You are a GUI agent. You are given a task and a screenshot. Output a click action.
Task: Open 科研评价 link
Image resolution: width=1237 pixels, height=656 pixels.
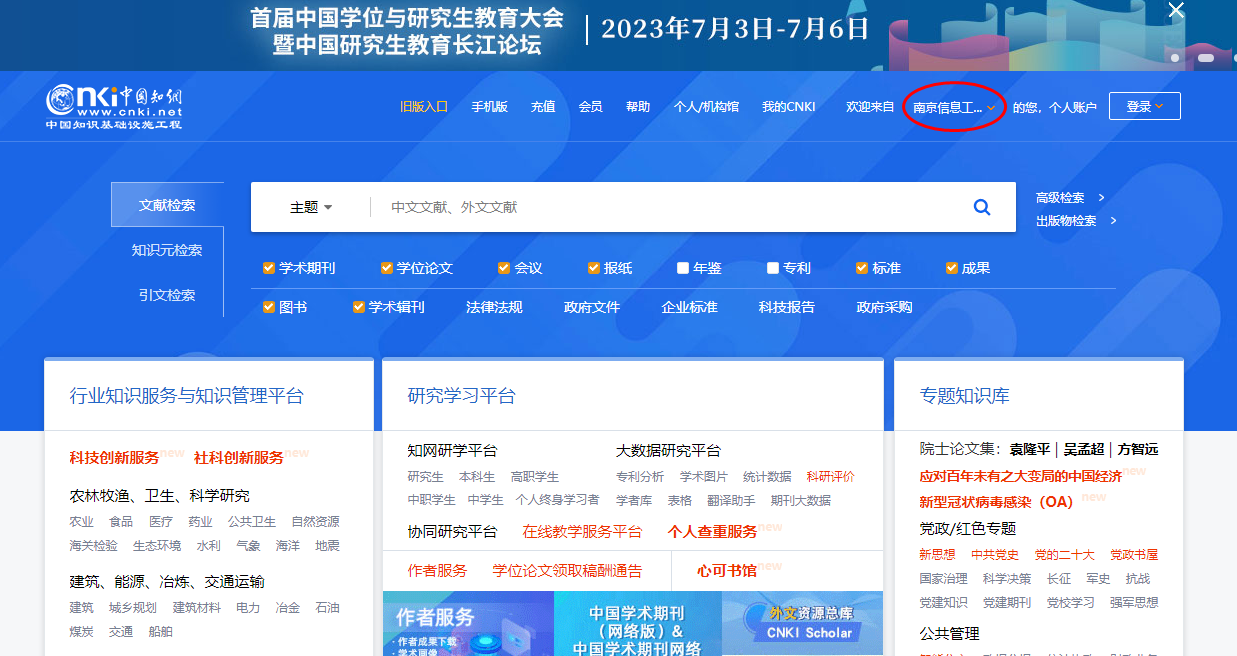831,477
